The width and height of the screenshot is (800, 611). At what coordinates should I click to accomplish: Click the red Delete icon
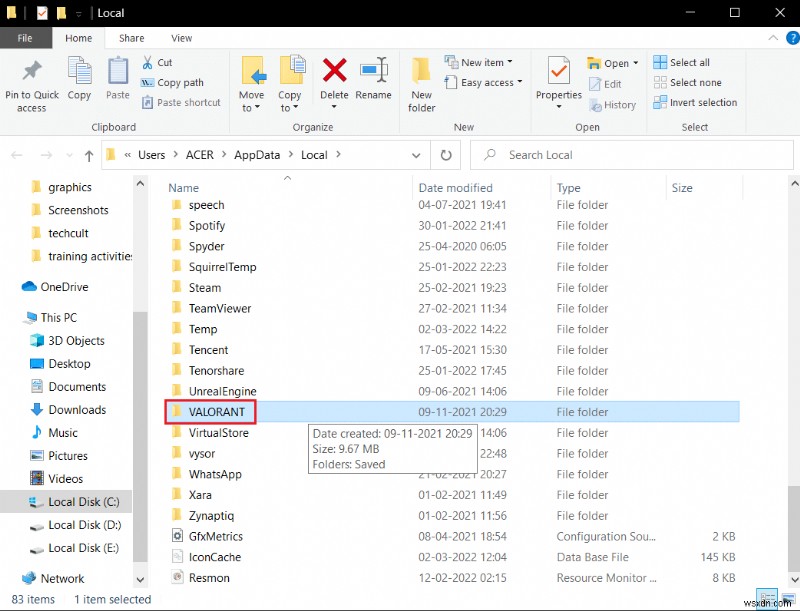tap(334, 70)
